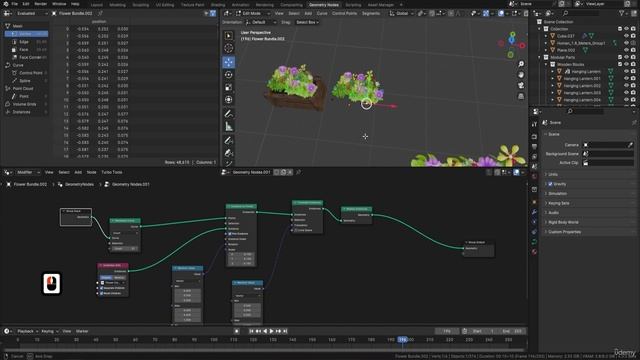Select the Hanging Lantern.002 outliner item
Viewport: 640px width, 360px height.
pyautogui.click(x=582, y=86)
